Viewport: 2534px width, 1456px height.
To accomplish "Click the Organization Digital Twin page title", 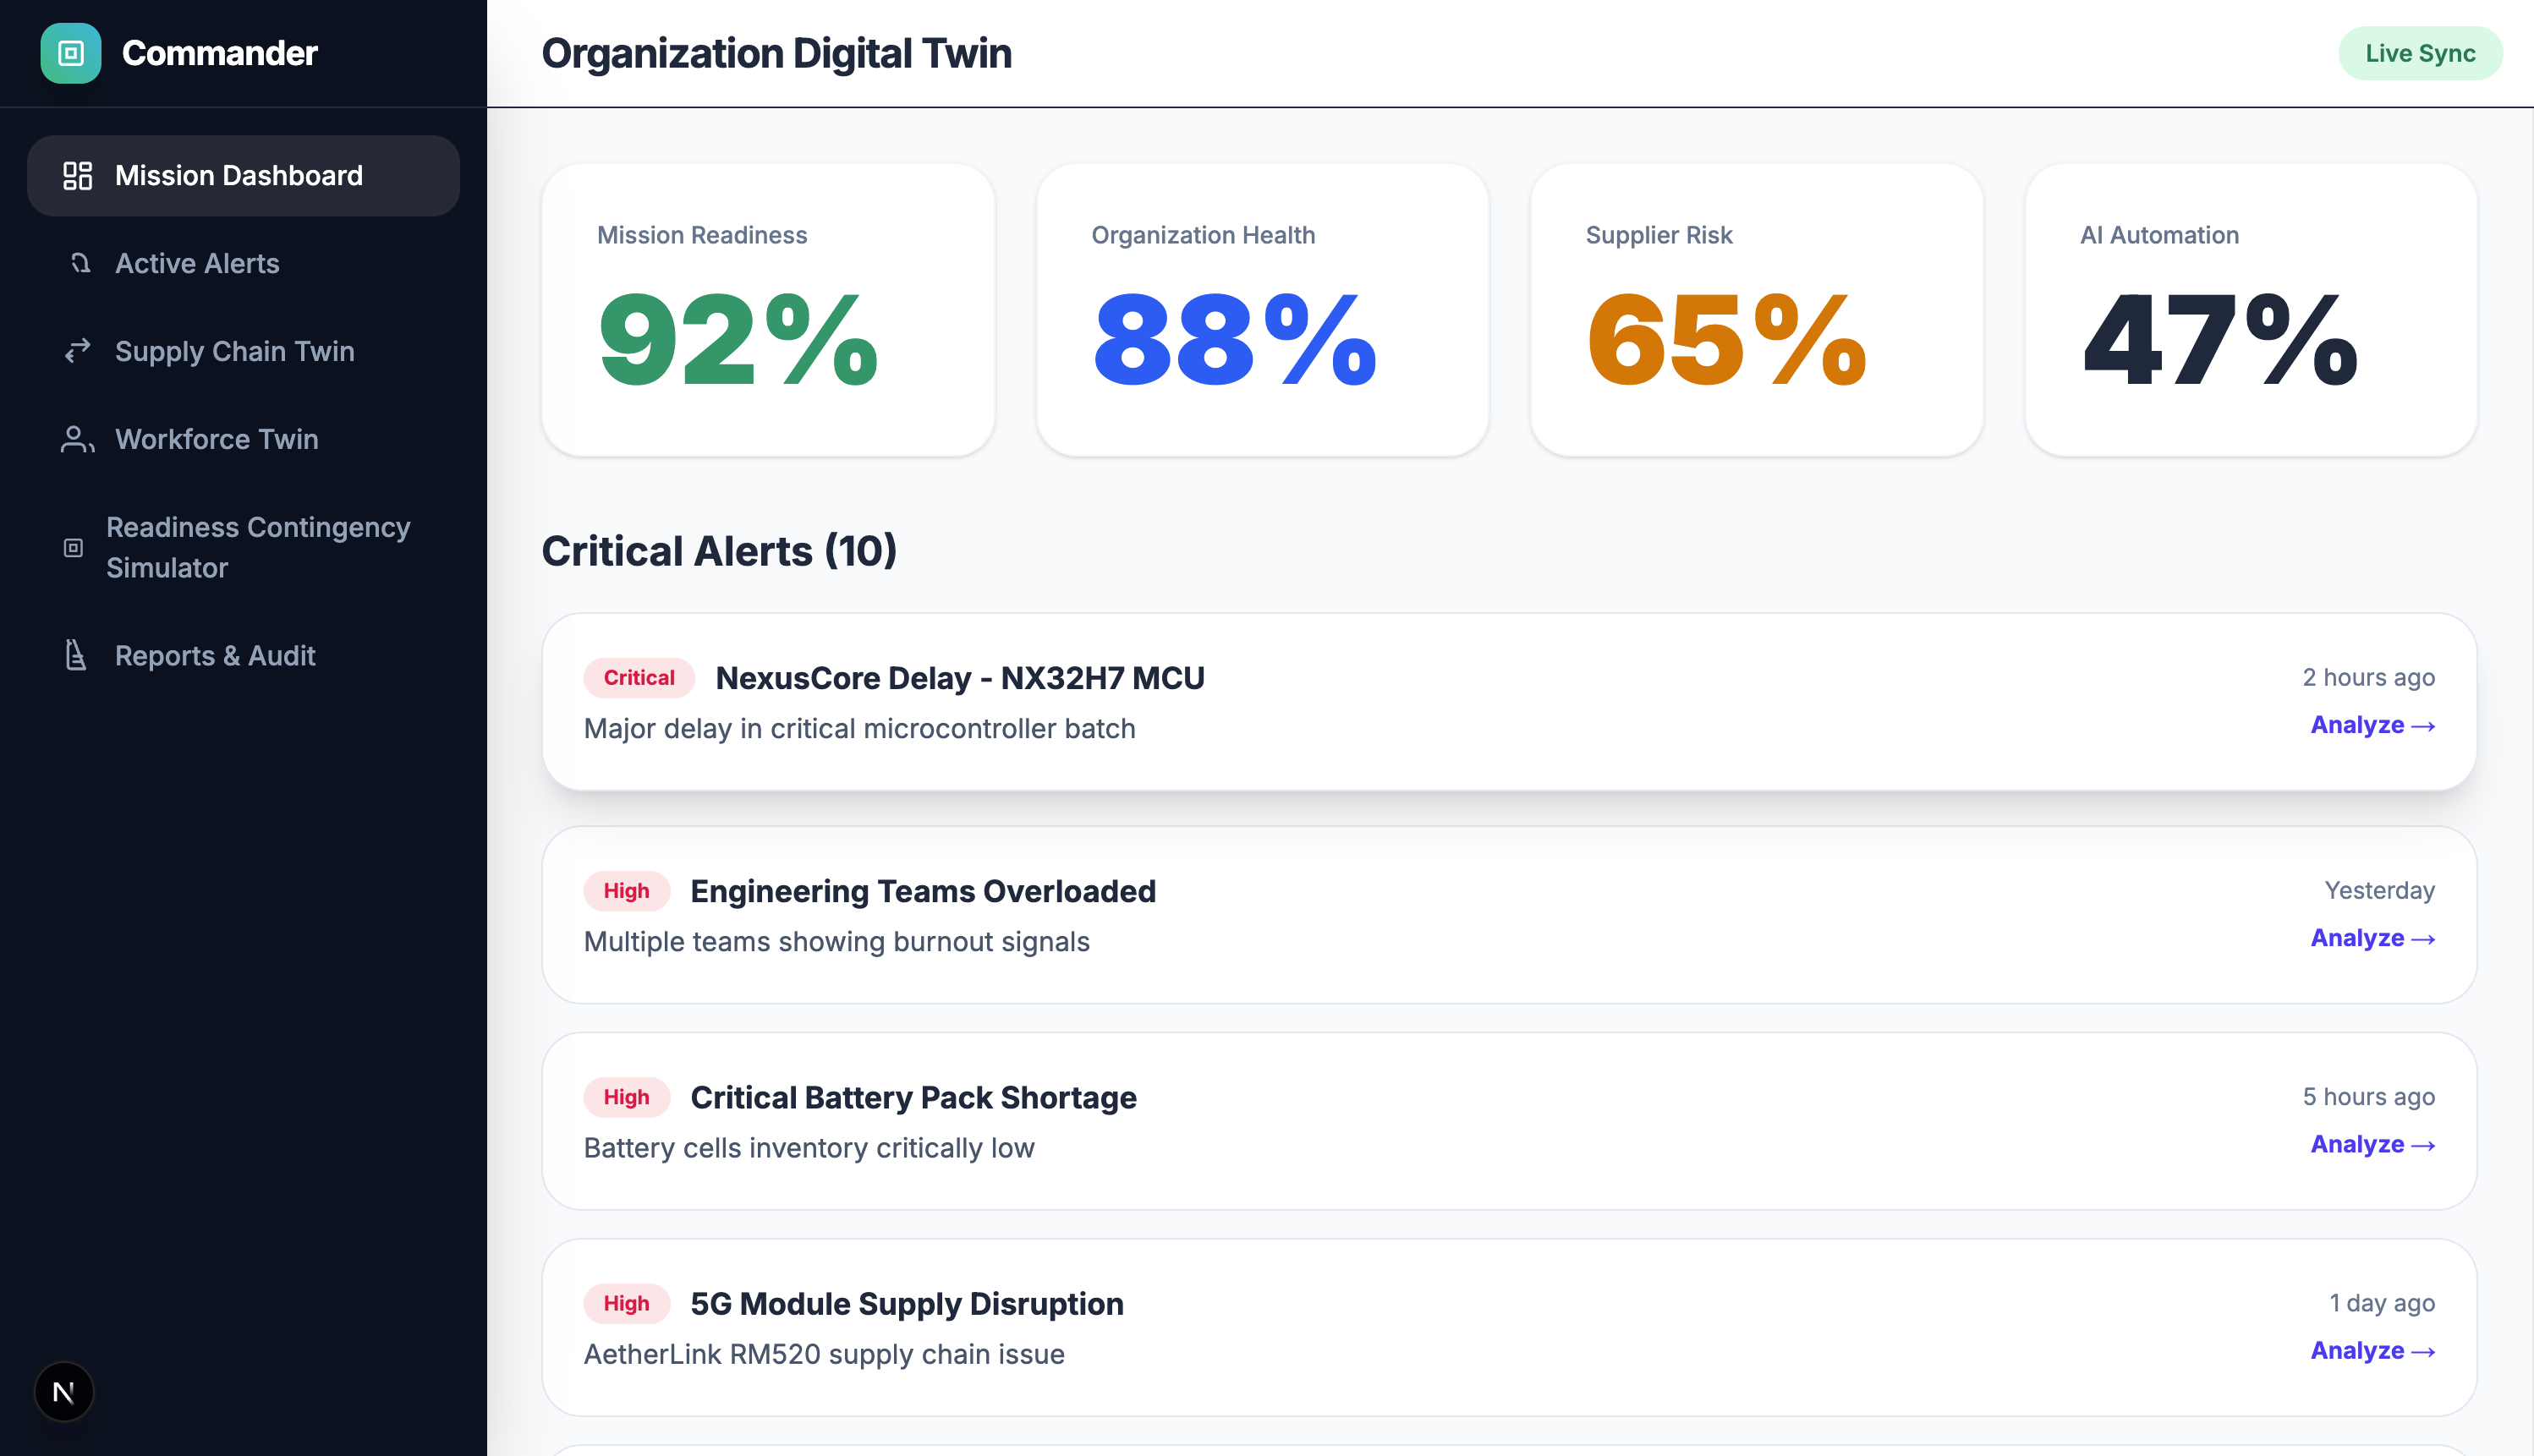I will (777, 53).
